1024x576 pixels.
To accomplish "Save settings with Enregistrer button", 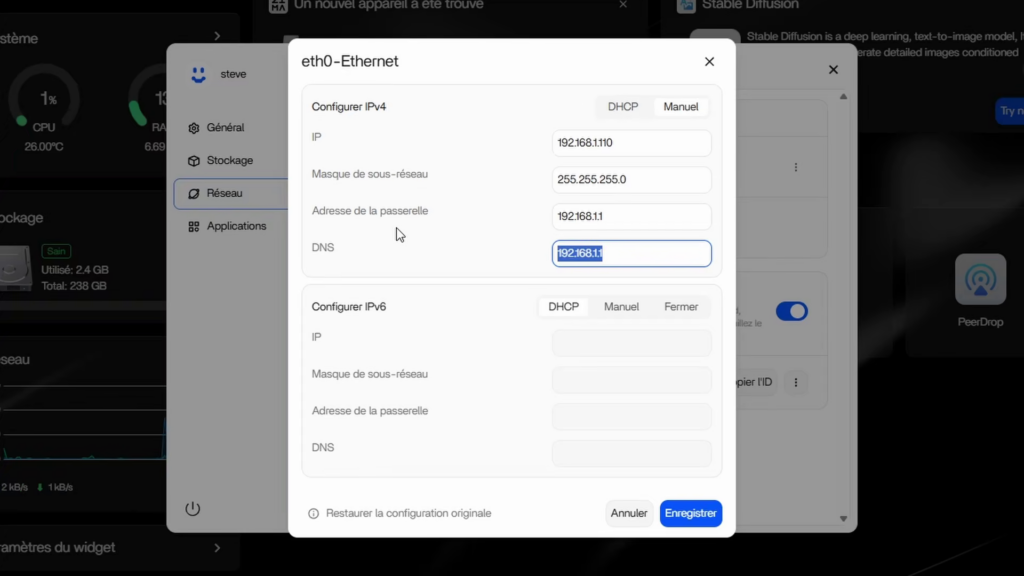I will [690, 514].
